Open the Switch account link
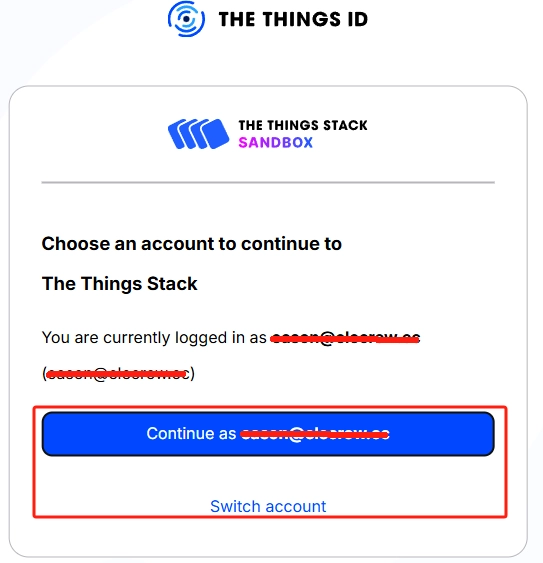The height and width of the screenshot is (563, 543). (268, 506)
